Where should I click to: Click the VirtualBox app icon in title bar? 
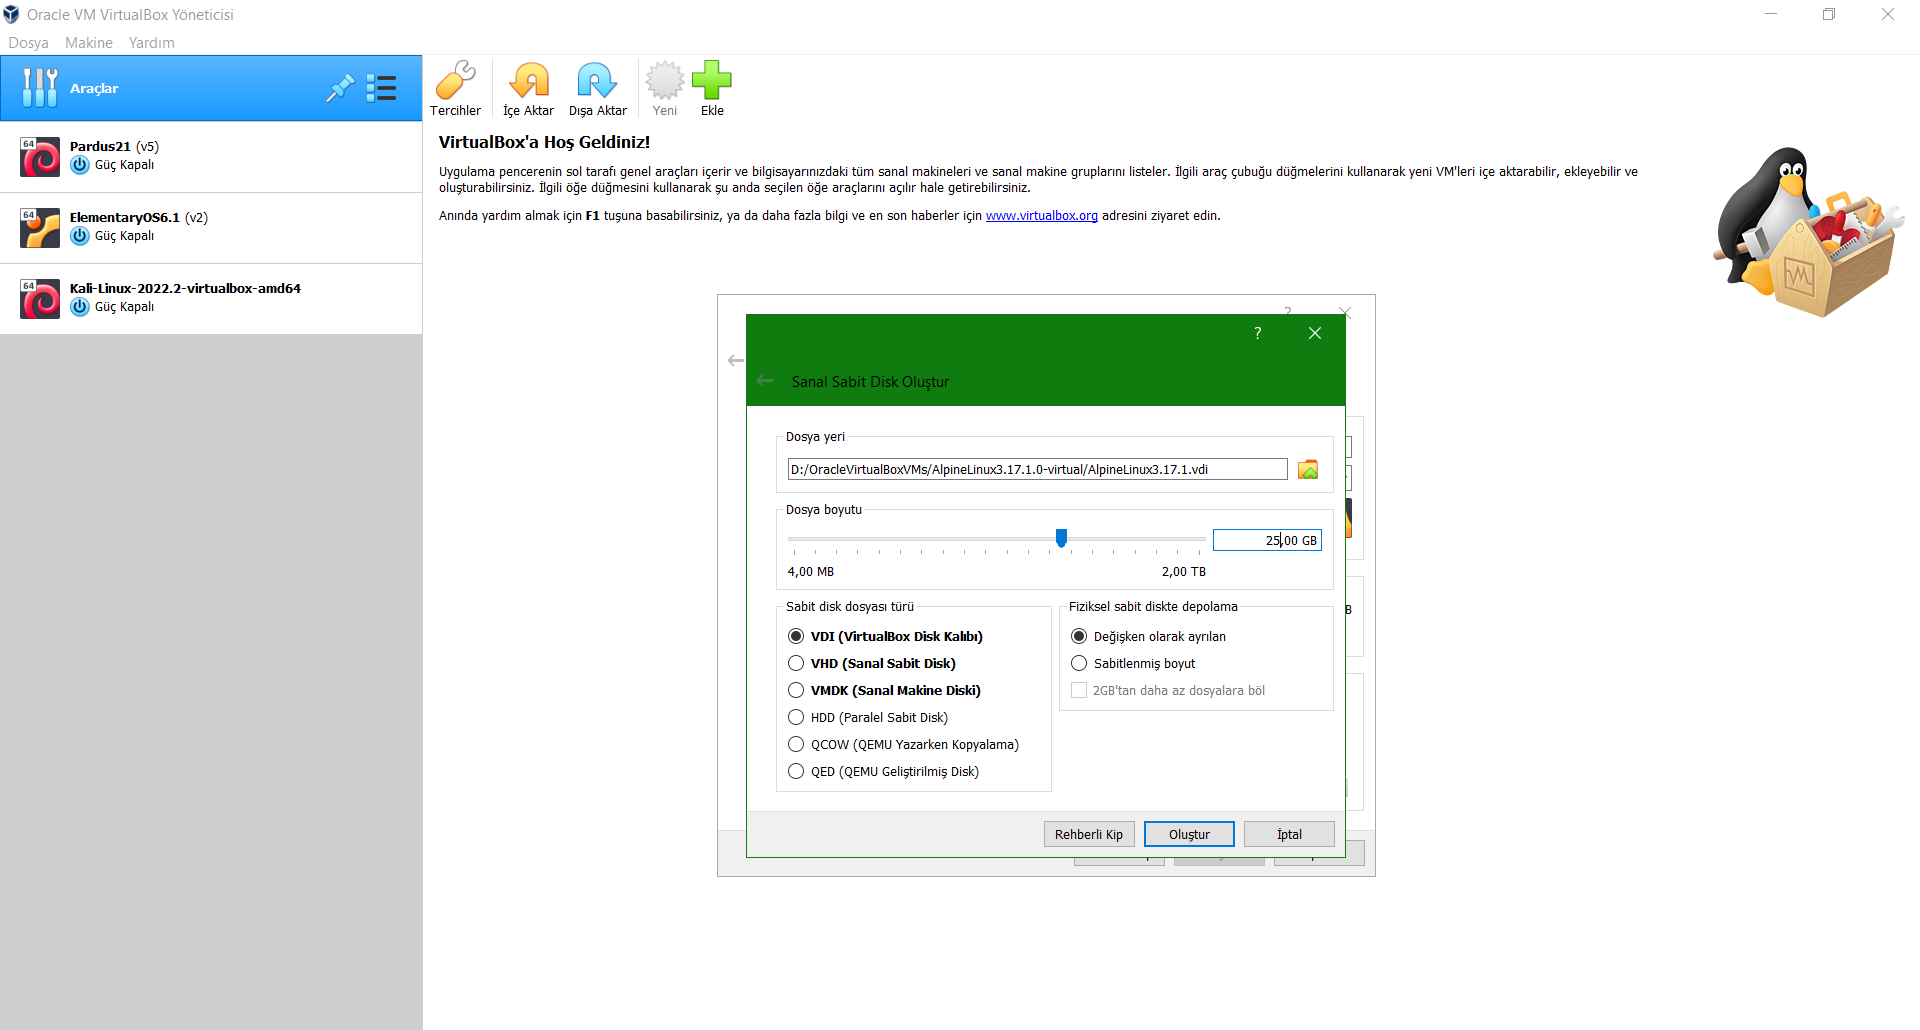[x=11, y=14]
